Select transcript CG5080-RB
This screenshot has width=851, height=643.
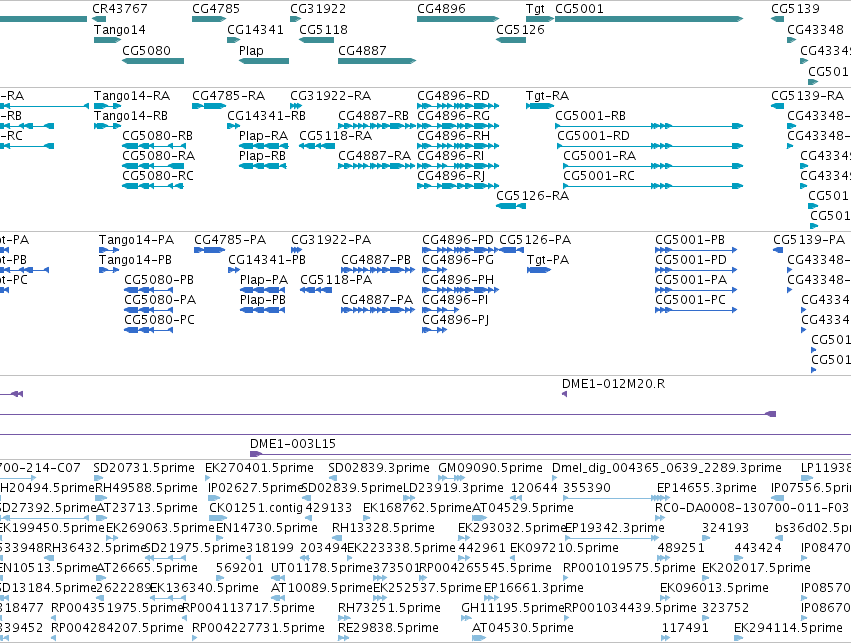(153, 147)
